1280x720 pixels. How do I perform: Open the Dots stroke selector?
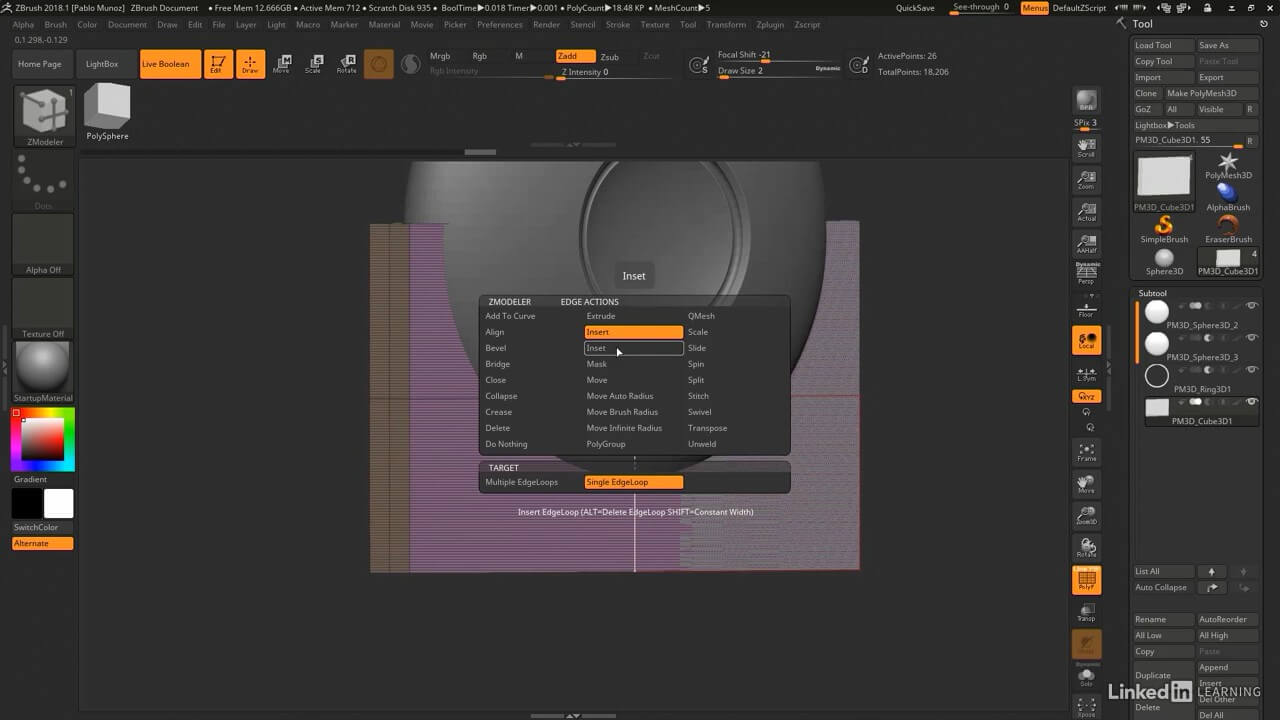click(x=43, y=178)
